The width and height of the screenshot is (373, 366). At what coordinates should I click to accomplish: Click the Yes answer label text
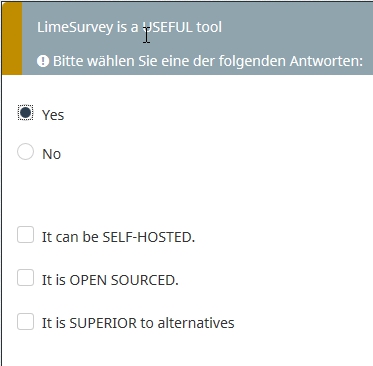53,115
